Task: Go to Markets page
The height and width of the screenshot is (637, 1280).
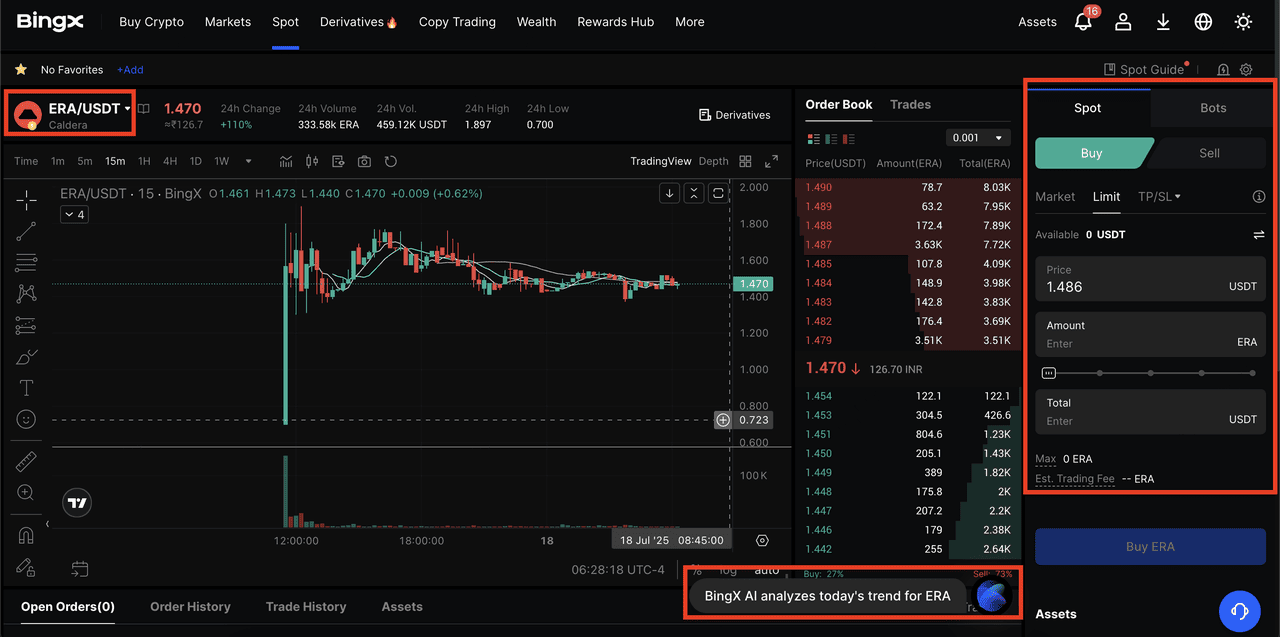Action: tap(228, 22)
